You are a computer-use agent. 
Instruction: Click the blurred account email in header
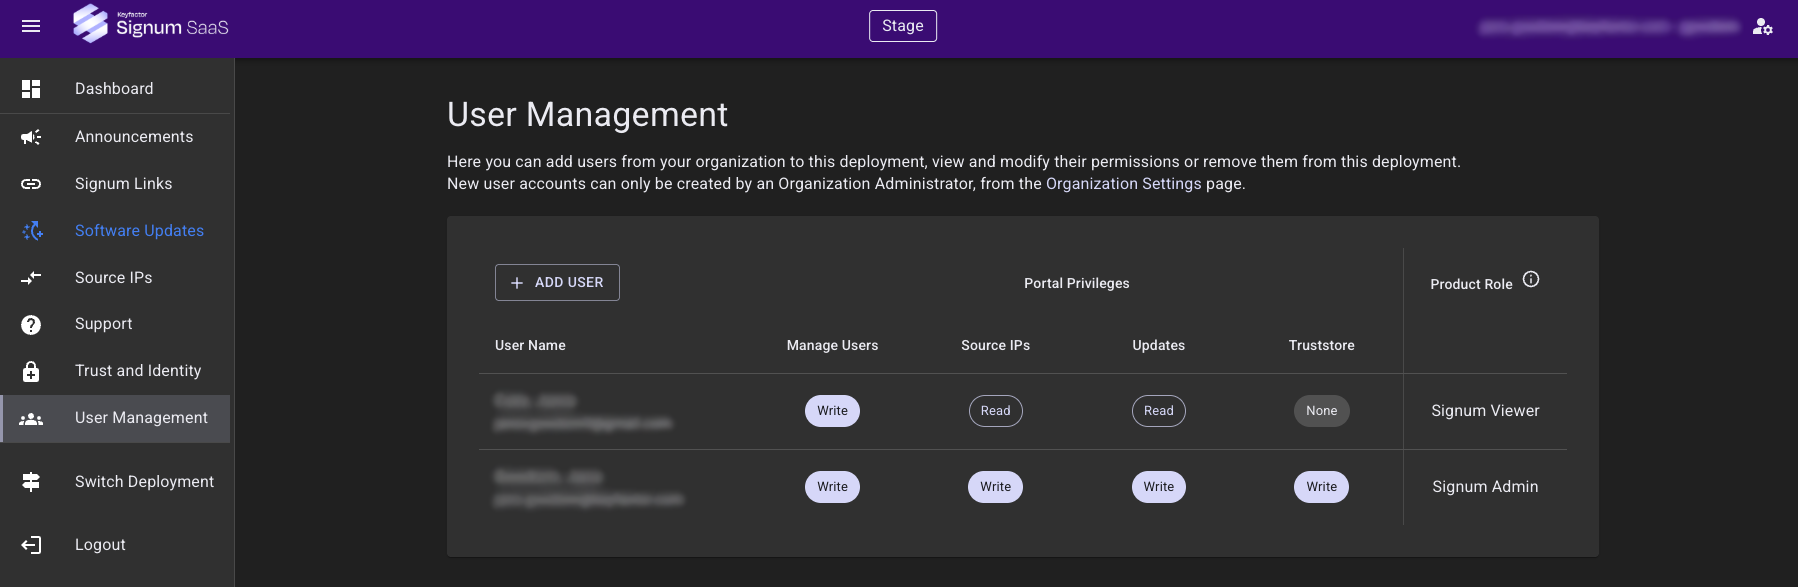(1609, 27)
